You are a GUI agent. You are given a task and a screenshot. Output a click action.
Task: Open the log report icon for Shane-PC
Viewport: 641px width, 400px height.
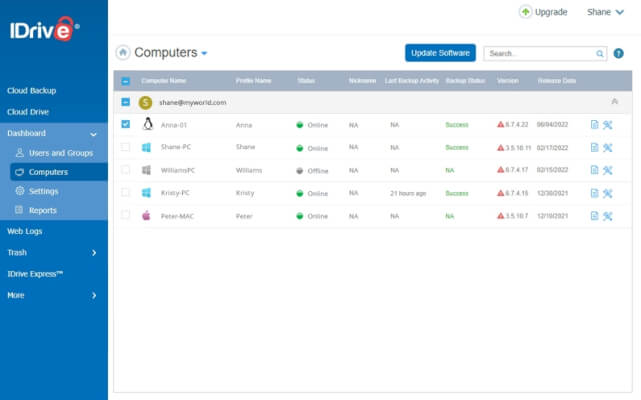tap(594, 148)
